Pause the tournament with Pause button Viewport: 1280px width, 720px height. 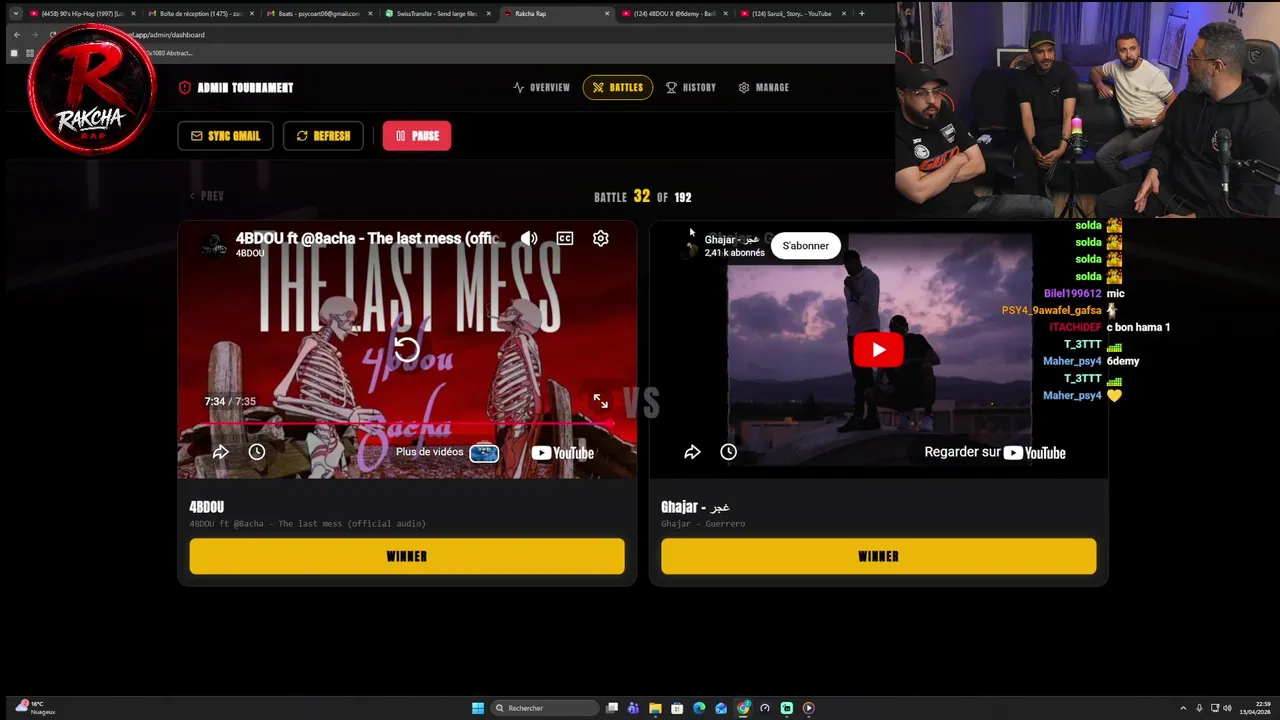[417, 136]
